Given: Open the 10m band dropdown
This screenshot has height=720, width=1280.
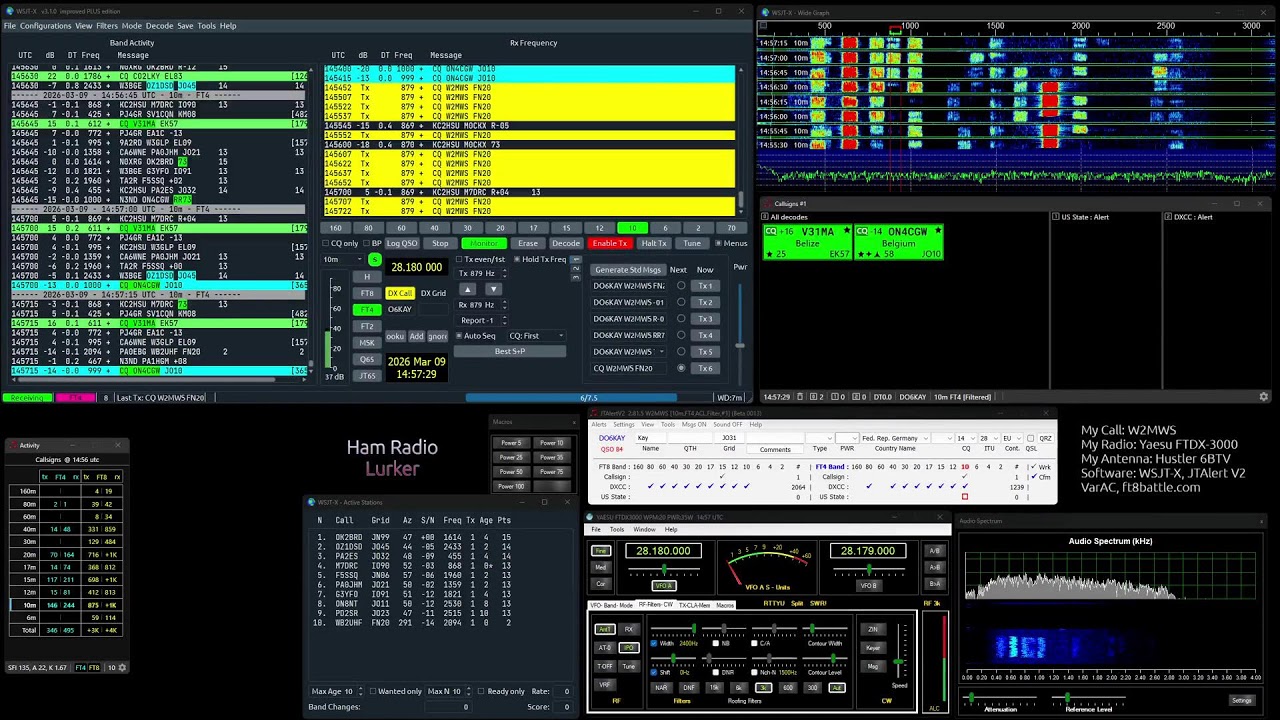Looking at the screenshot, I should pyautogui.click(x=341, y=260).
